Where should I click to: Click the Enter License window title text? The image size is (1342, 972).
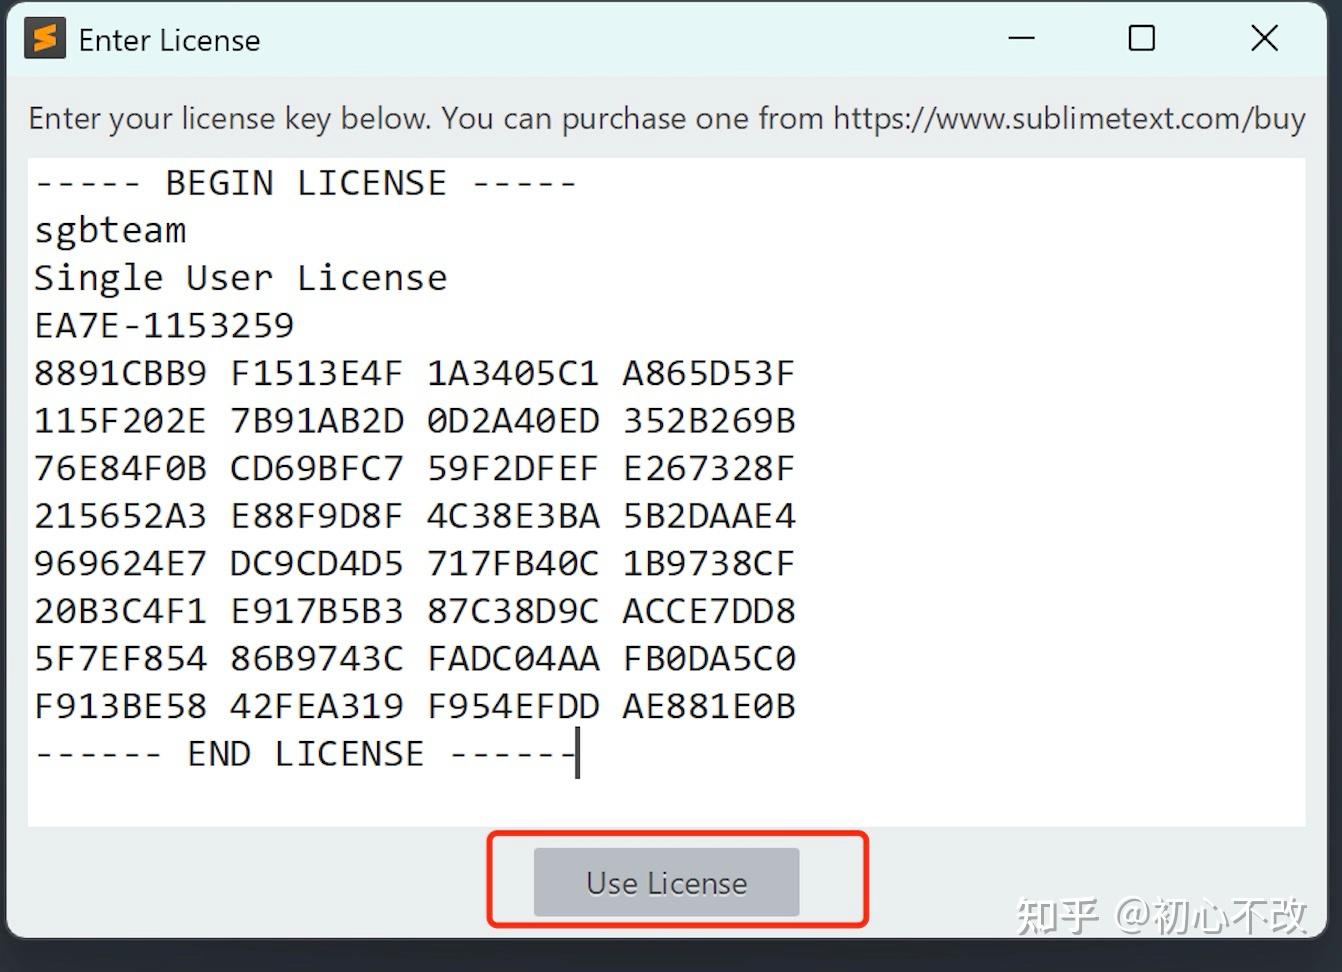(168, 40)
